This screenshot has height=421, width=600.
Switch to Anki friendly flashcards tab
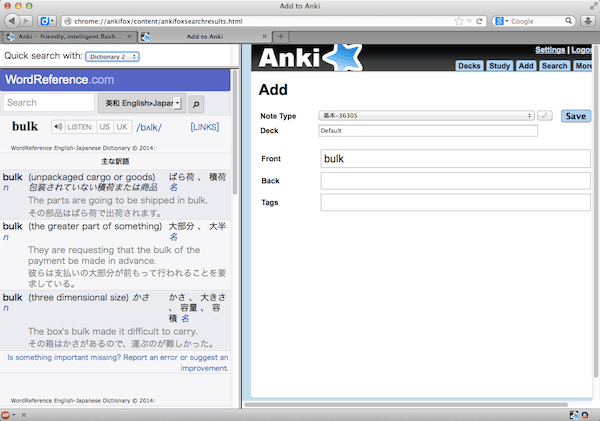[69, 36]
